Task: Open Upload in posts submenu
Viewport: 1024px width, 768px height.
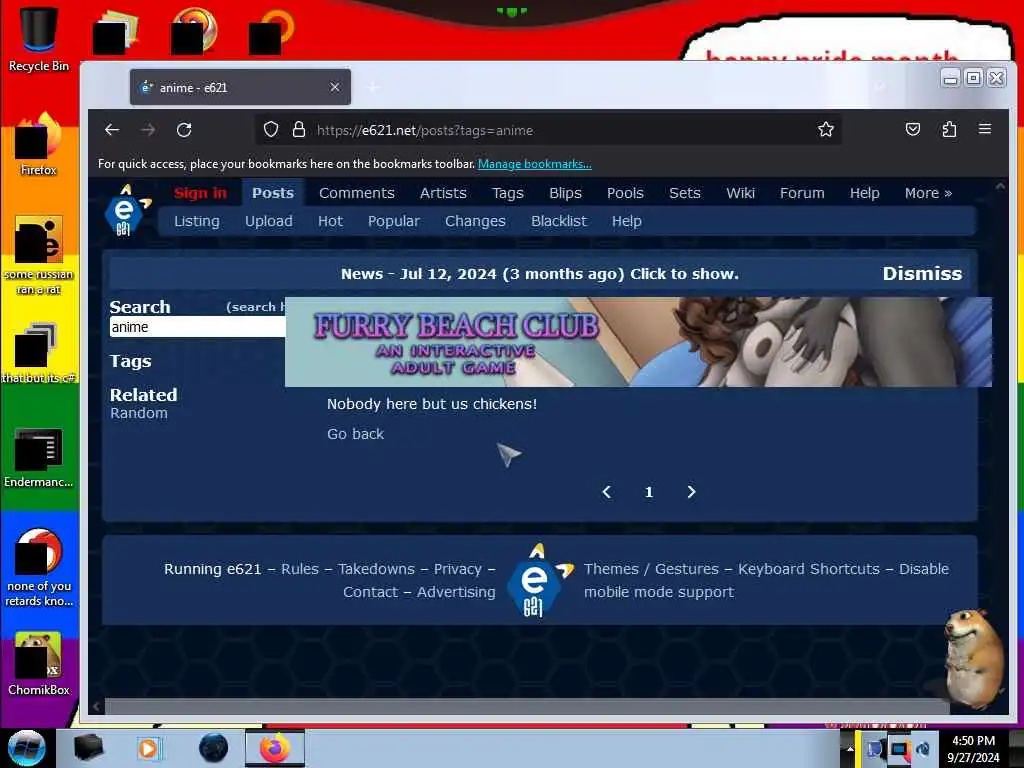Action: click(x=268, y=221)
